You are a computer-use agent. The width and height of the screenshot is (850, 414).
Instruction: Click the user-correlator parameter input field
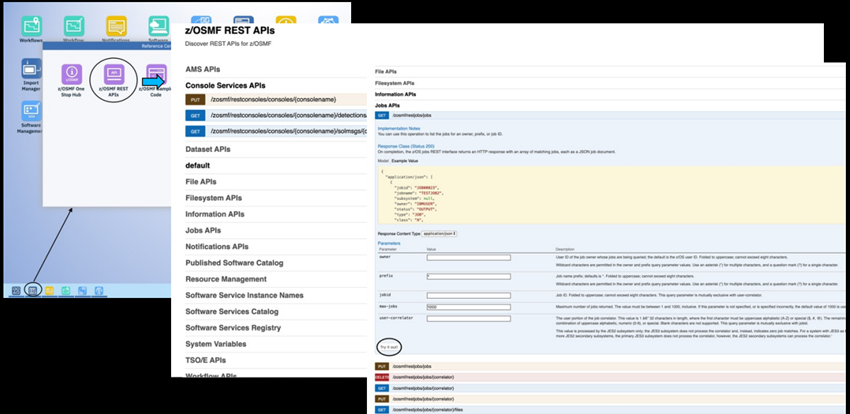[x=468, y=319]
